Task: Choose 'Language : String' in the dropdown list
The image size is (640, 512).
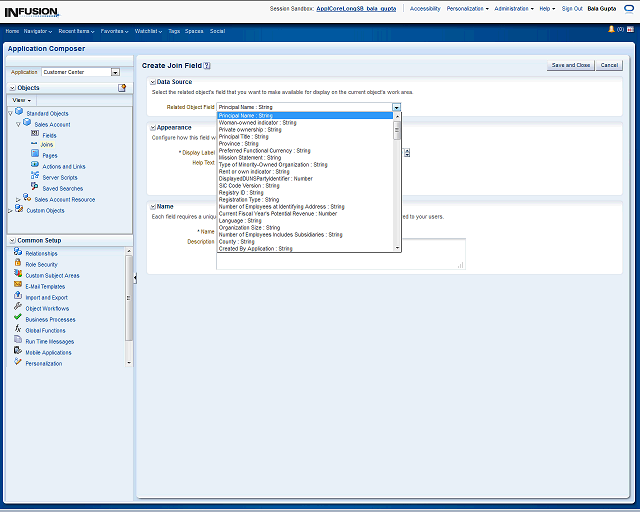Action: 240,220
